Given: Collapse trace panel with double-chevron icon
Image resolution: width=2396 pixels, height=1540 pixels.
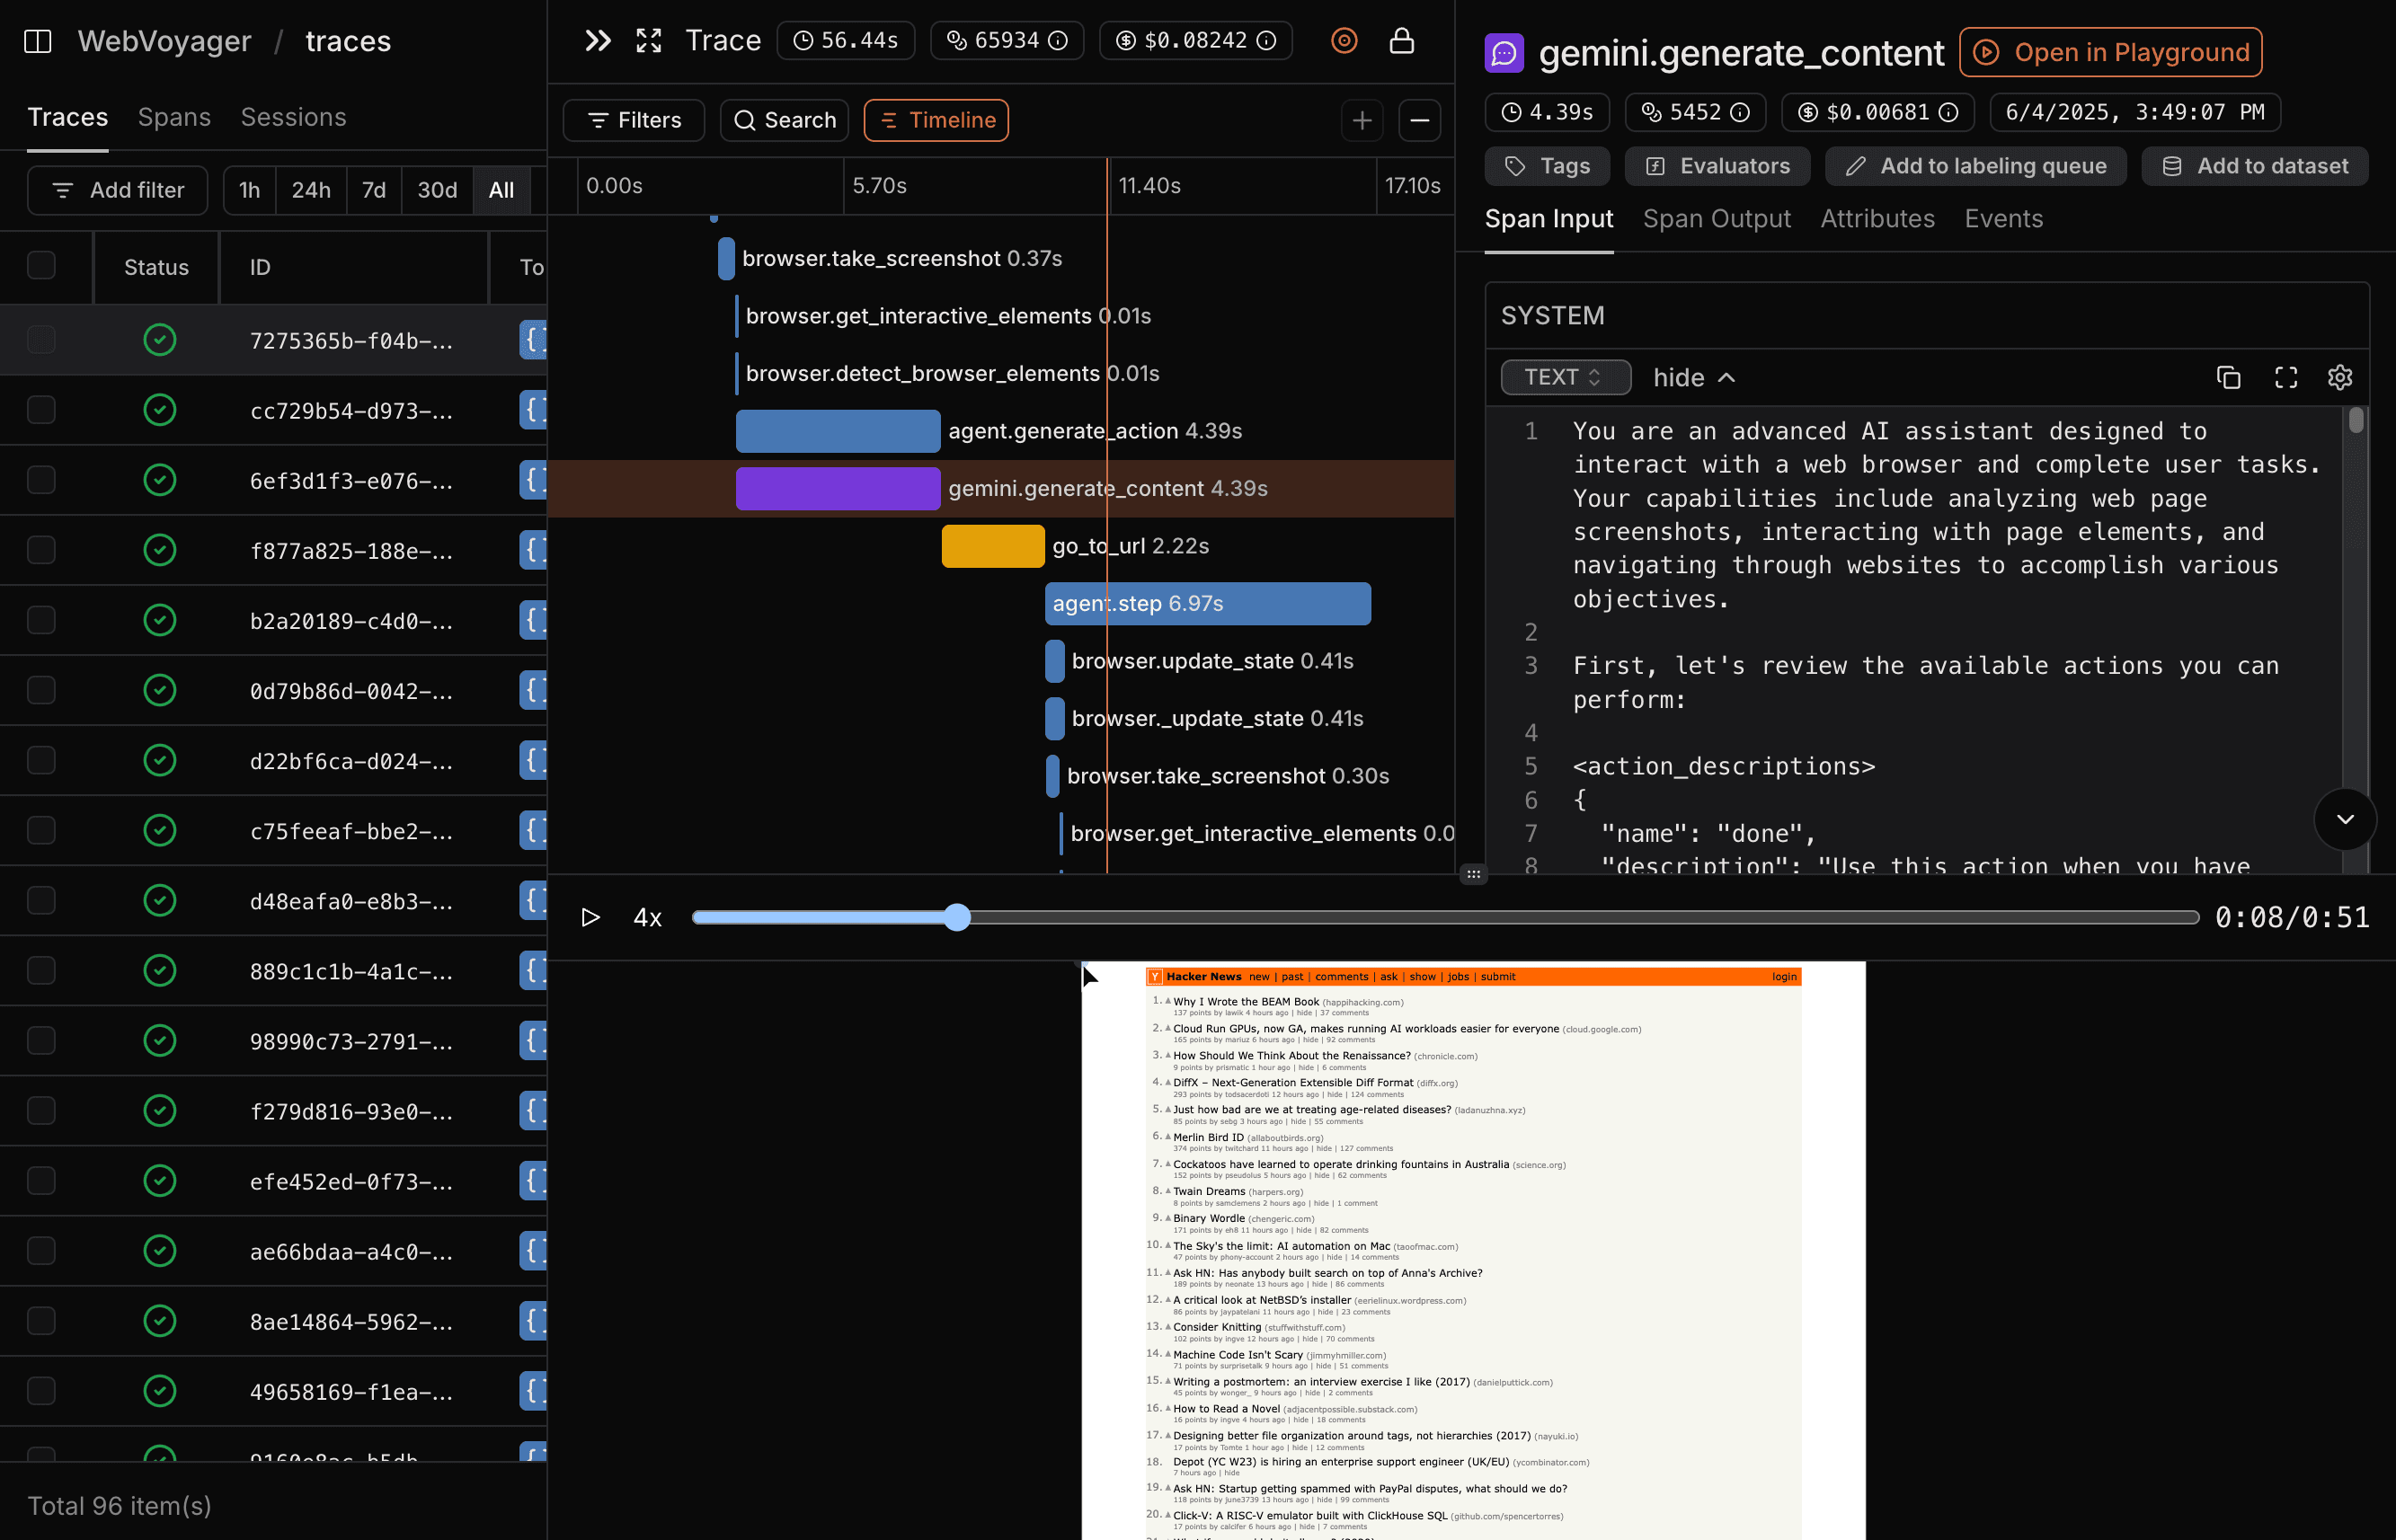Looking at the screenshot, I should 598,40.
